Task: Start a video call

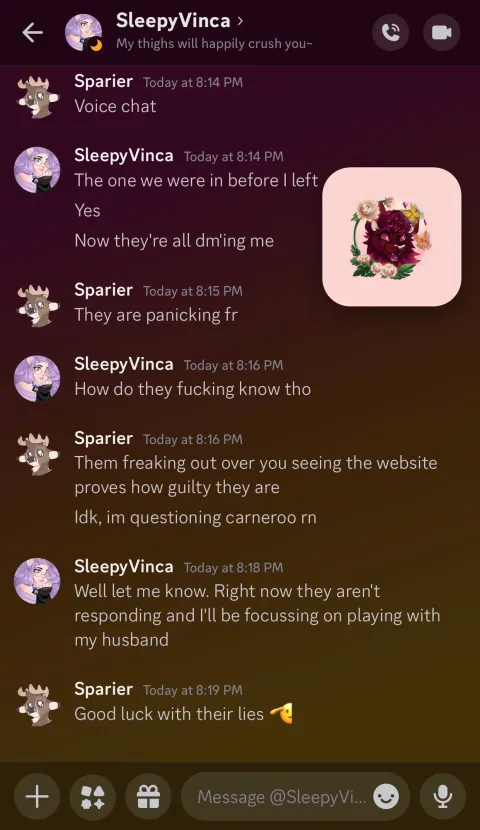Action: tap(441, 33)
